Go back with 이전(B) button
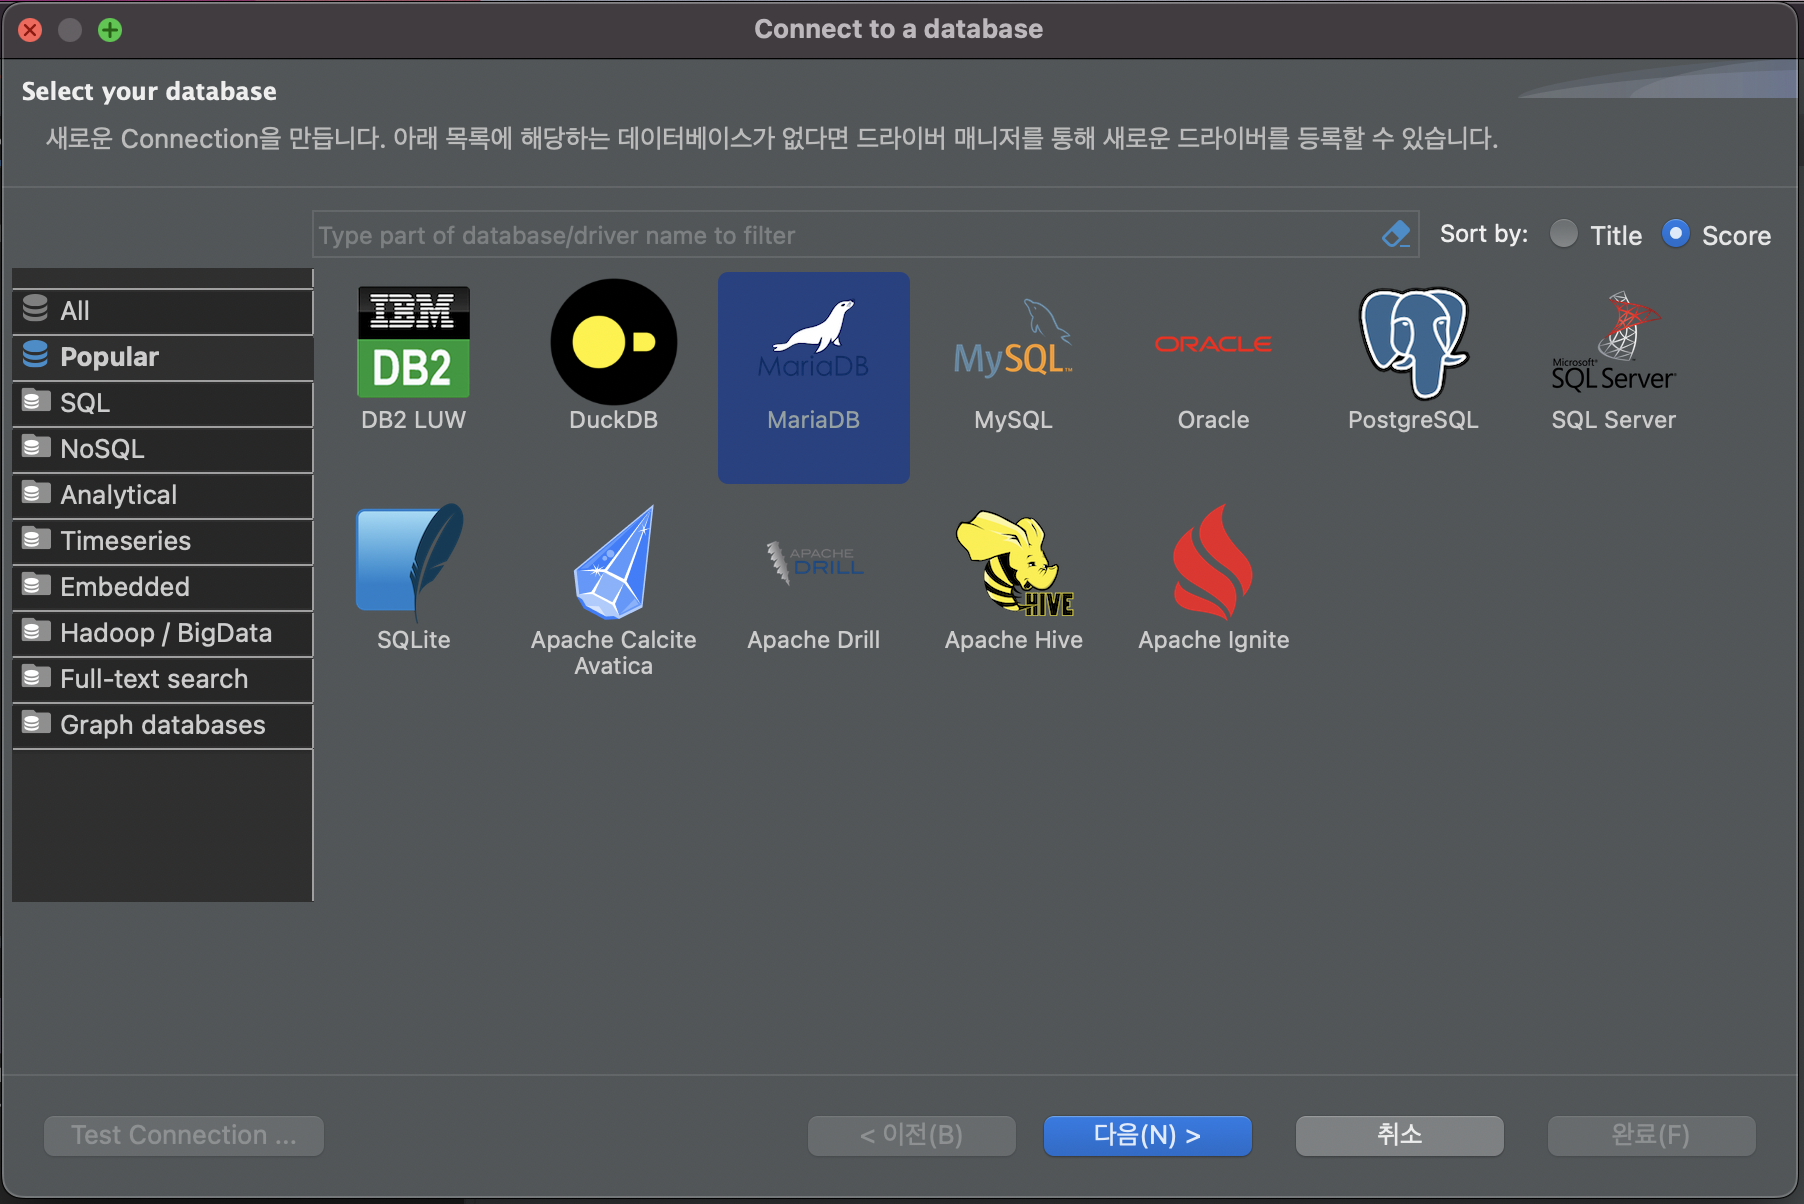The width and height of the screenshot is (1804, 1204). (x=912, y=1136)
